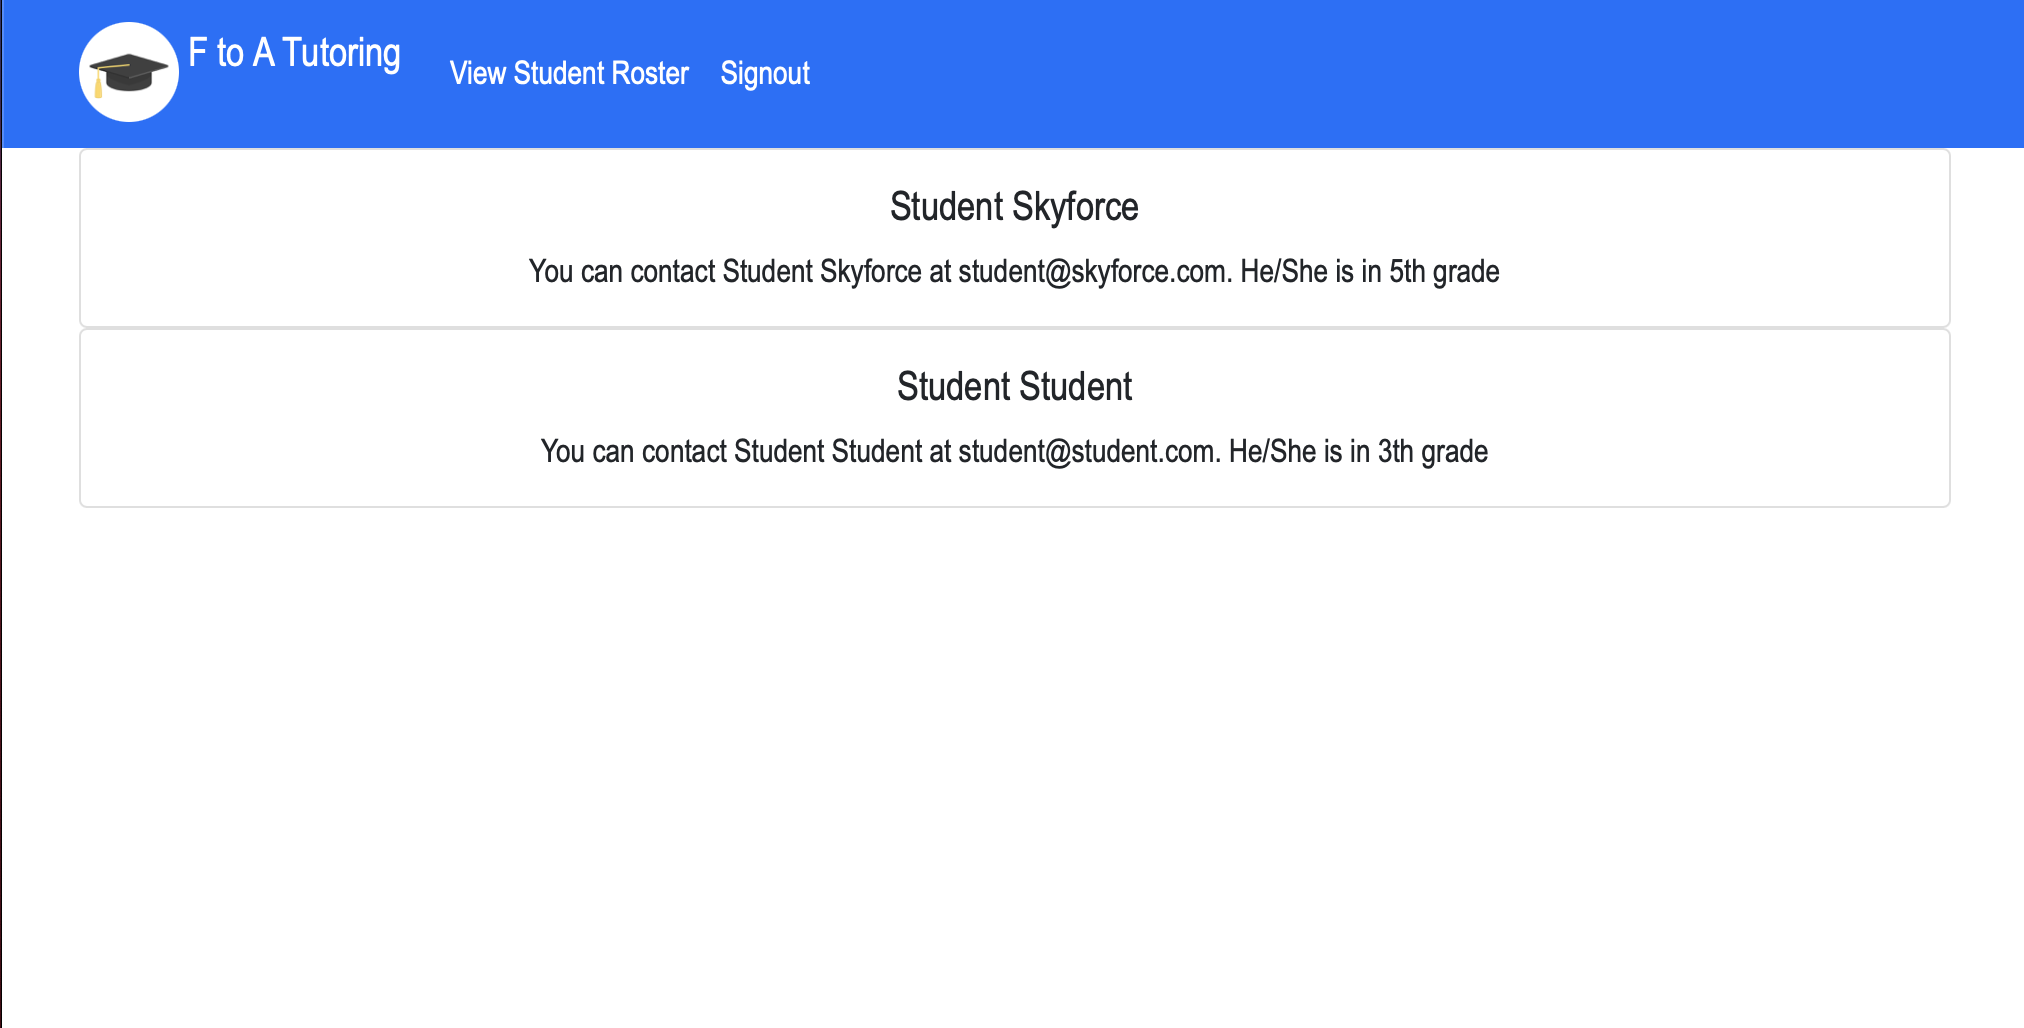Click 'You can contact' in Student Student card
Viewport: 2024px width, 1028px height.
coord(634,452)
